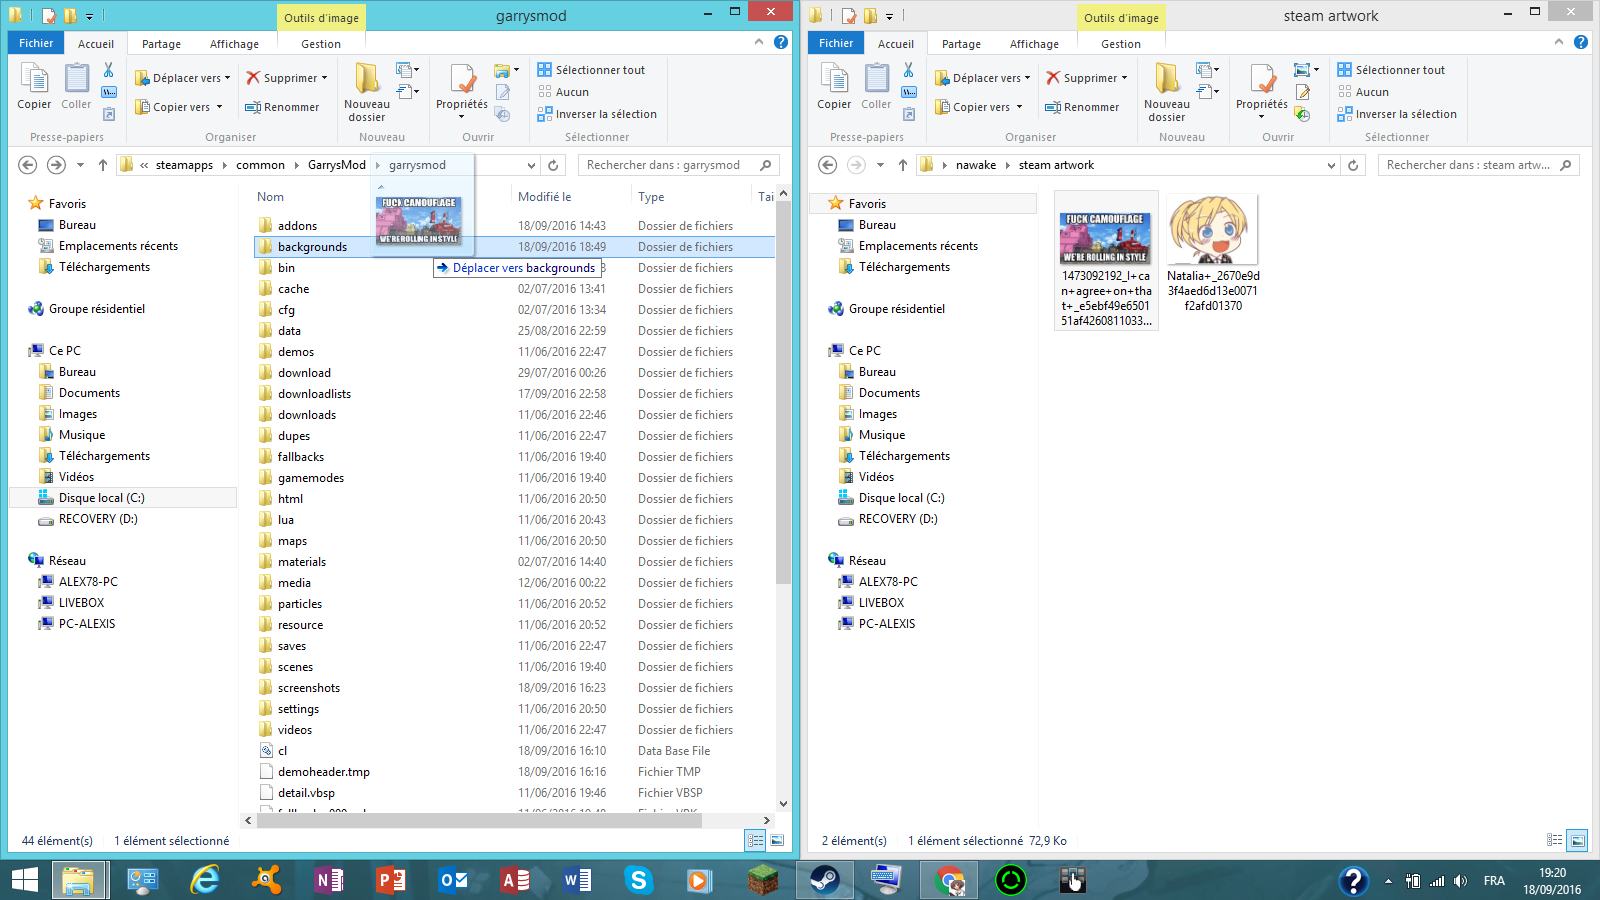Create Nouveau dossier in steam artwork window

point(1167,91)
